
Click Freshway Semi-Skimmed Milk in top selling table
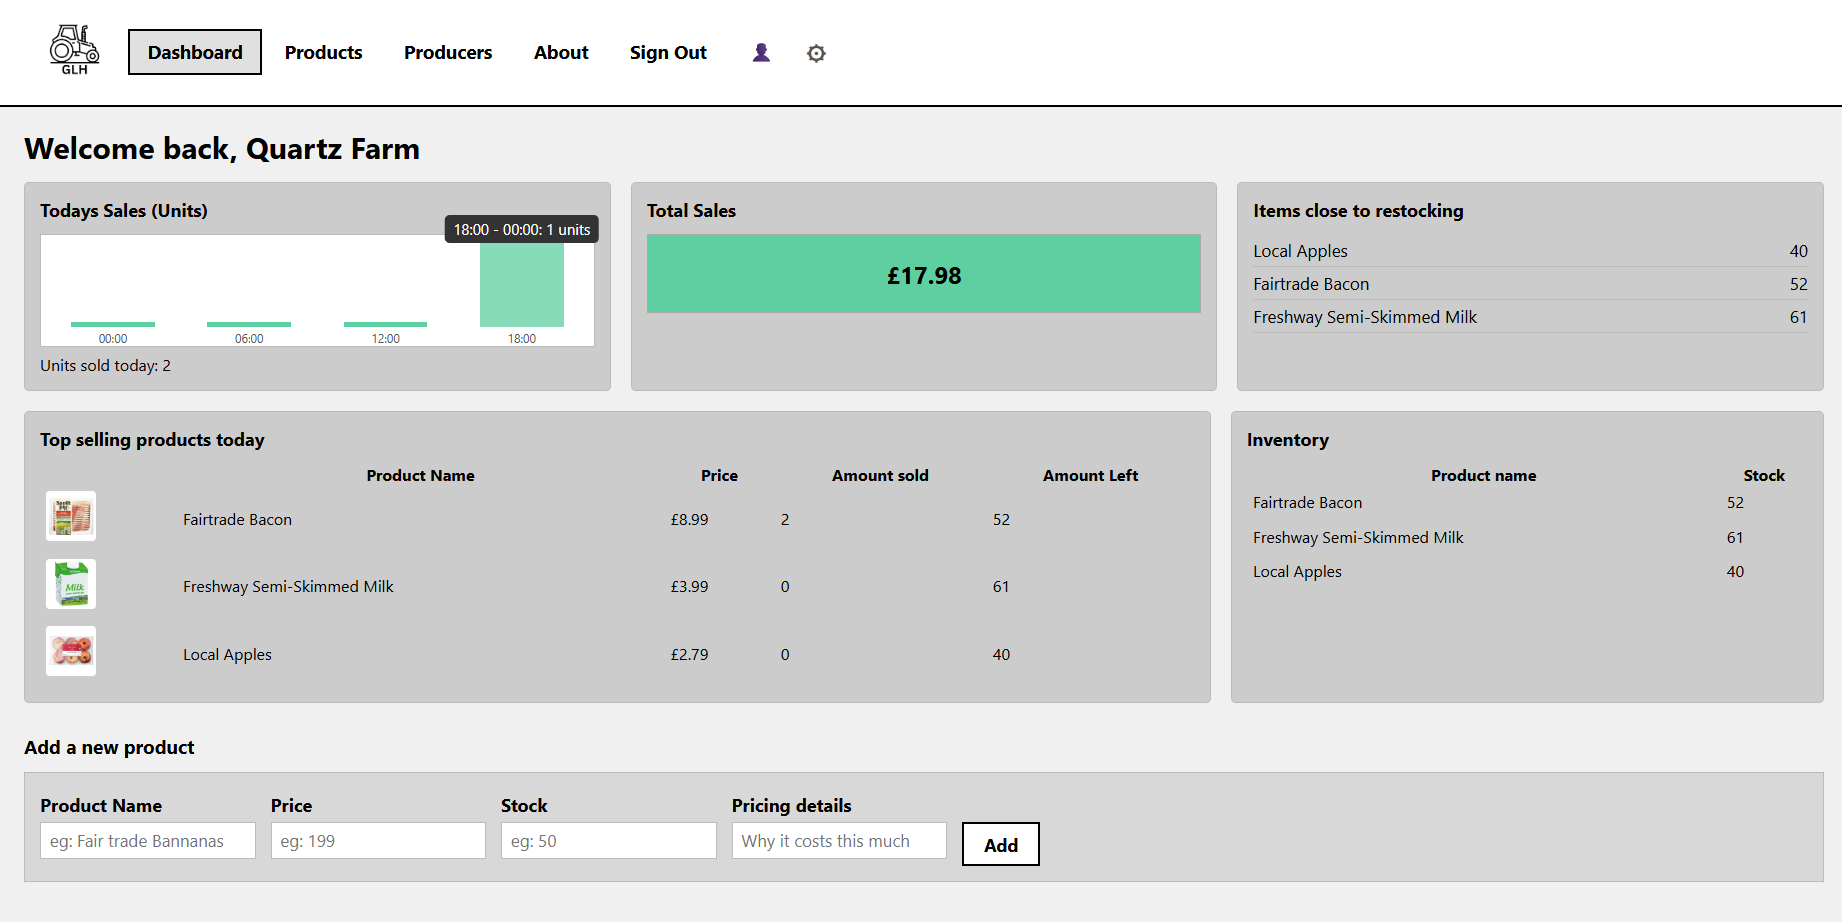pos(288,587)
